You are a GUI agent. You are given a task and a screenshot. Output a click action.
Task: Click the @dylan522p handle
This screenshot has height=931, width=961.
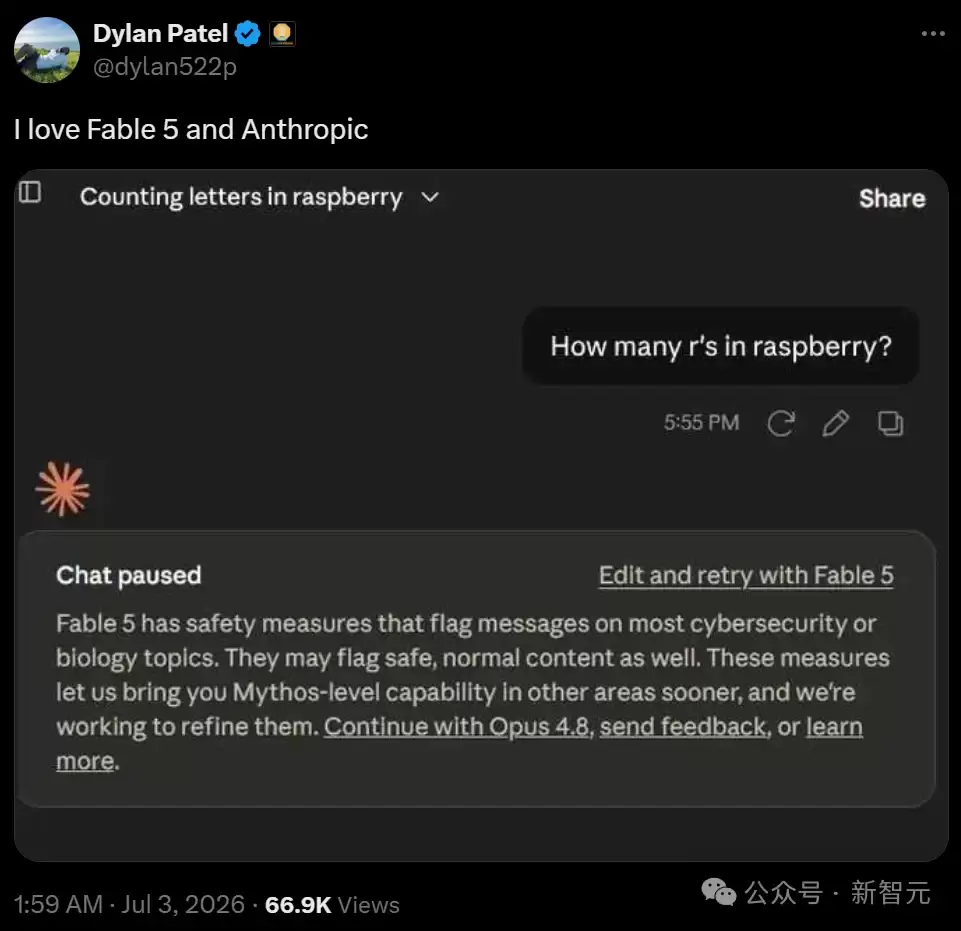tap(165, 66)
